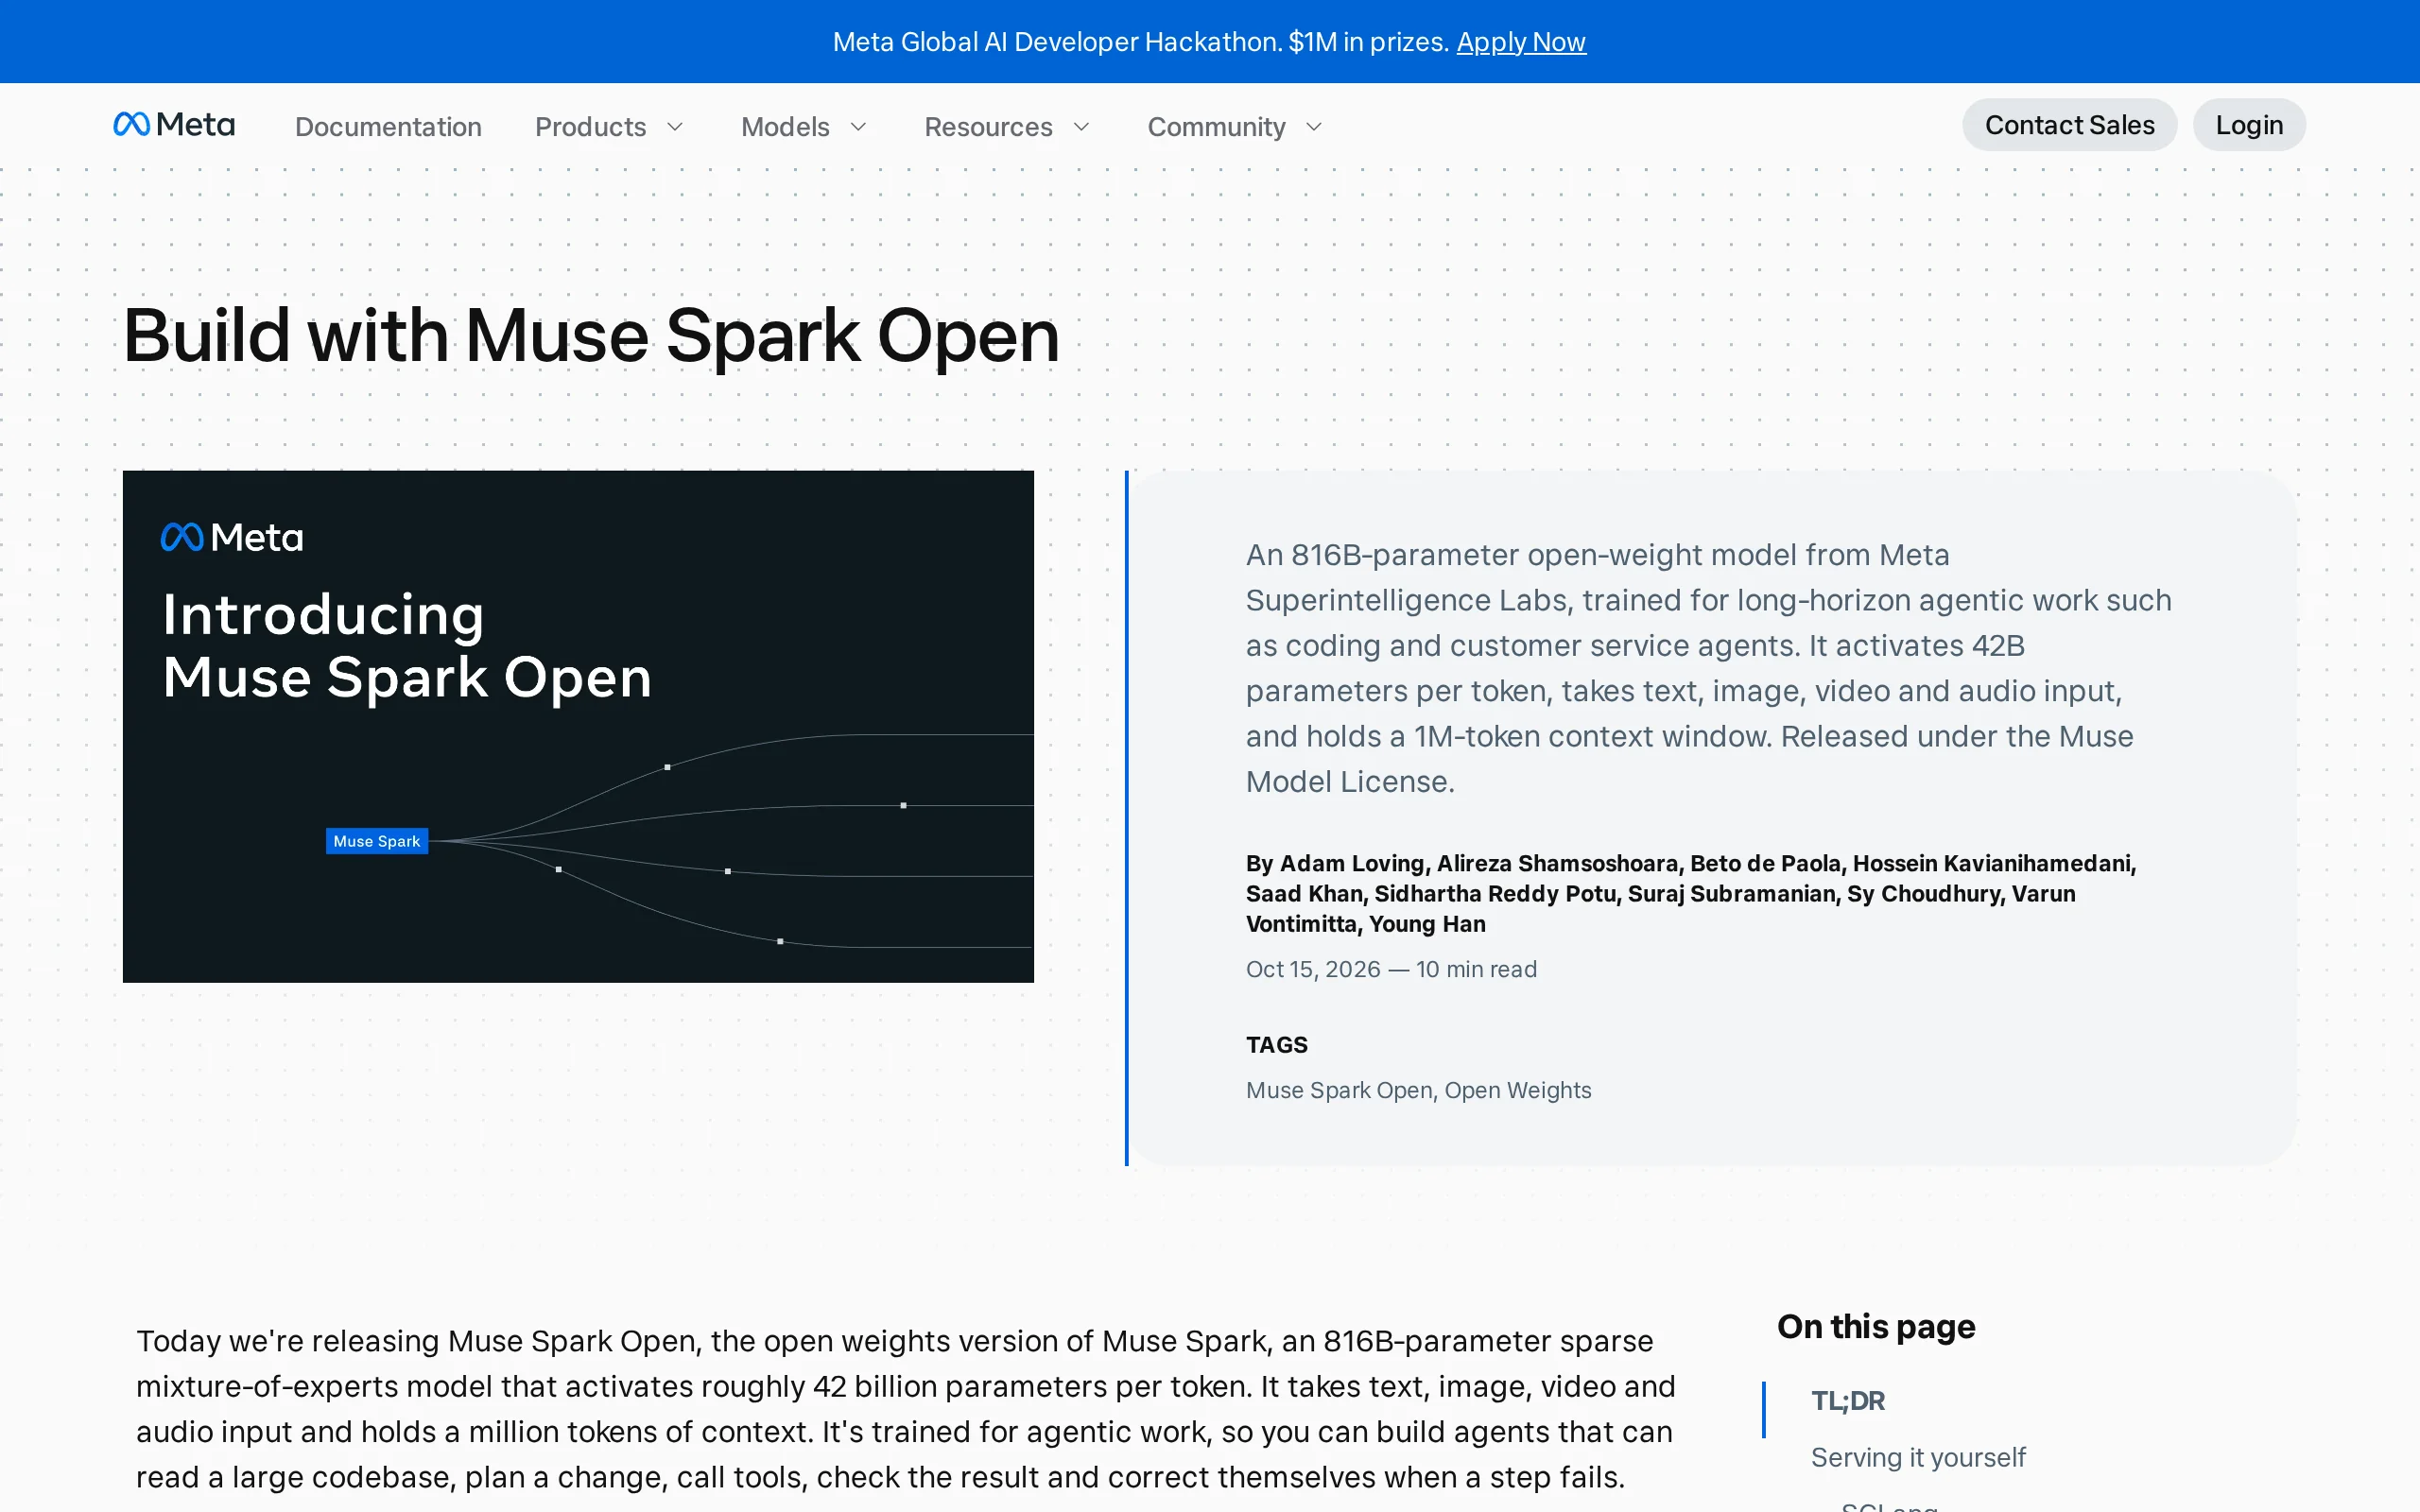The width and height of the screenshot is (2420, 1512).
Task: Click the 816B-parameter summary paragraph
Action: click(x=1708, y=668)
